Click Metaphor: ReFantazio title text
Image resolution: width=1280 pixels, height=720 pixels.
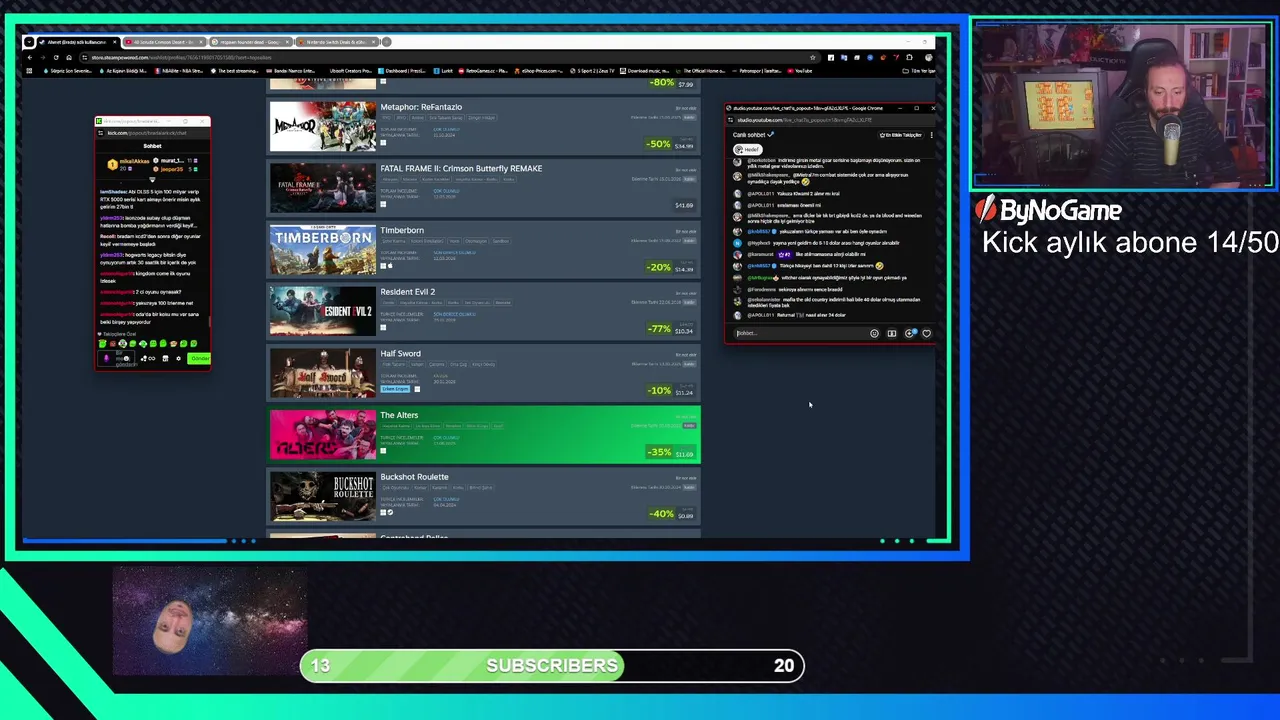pyautogui.click(x=421, y=107)
